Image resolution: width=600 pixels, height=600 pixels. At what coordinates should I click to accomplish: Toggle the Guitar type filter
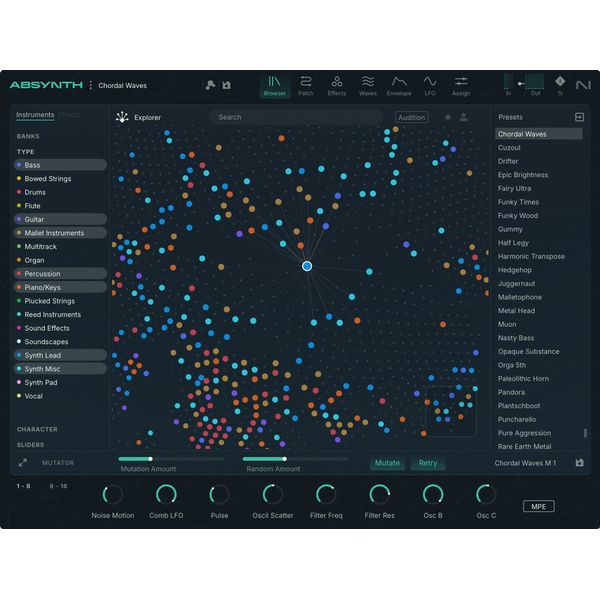pyautogui.click(x=60, y=219)
